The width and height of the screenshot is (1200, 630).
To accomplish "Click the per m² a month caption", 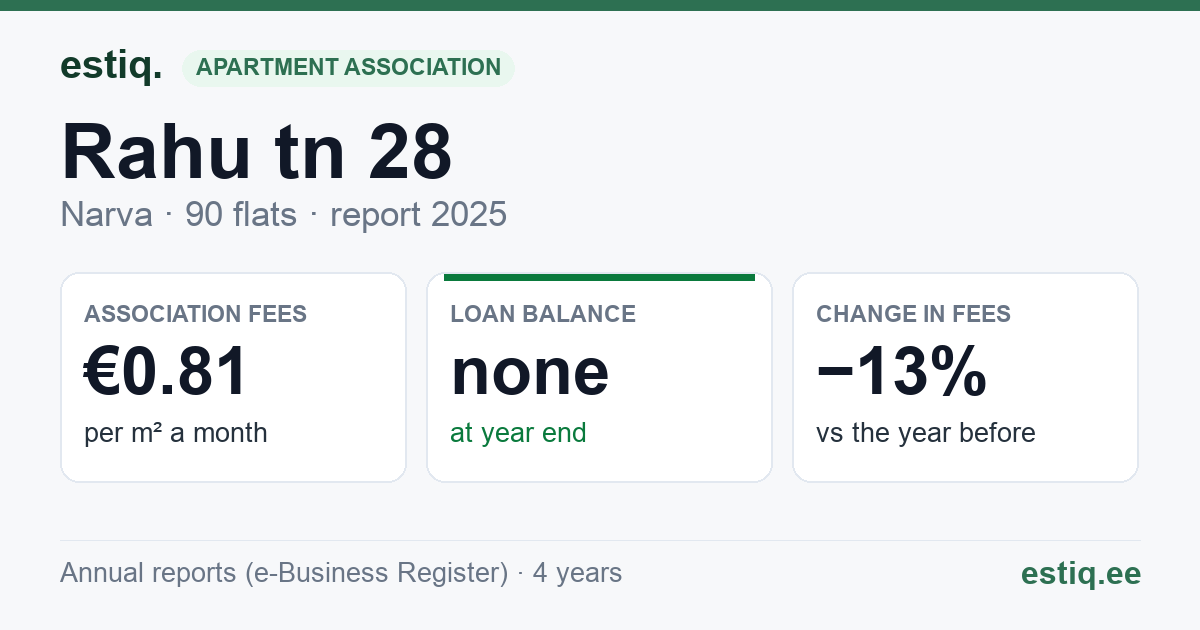I will (x=176, y=433).
